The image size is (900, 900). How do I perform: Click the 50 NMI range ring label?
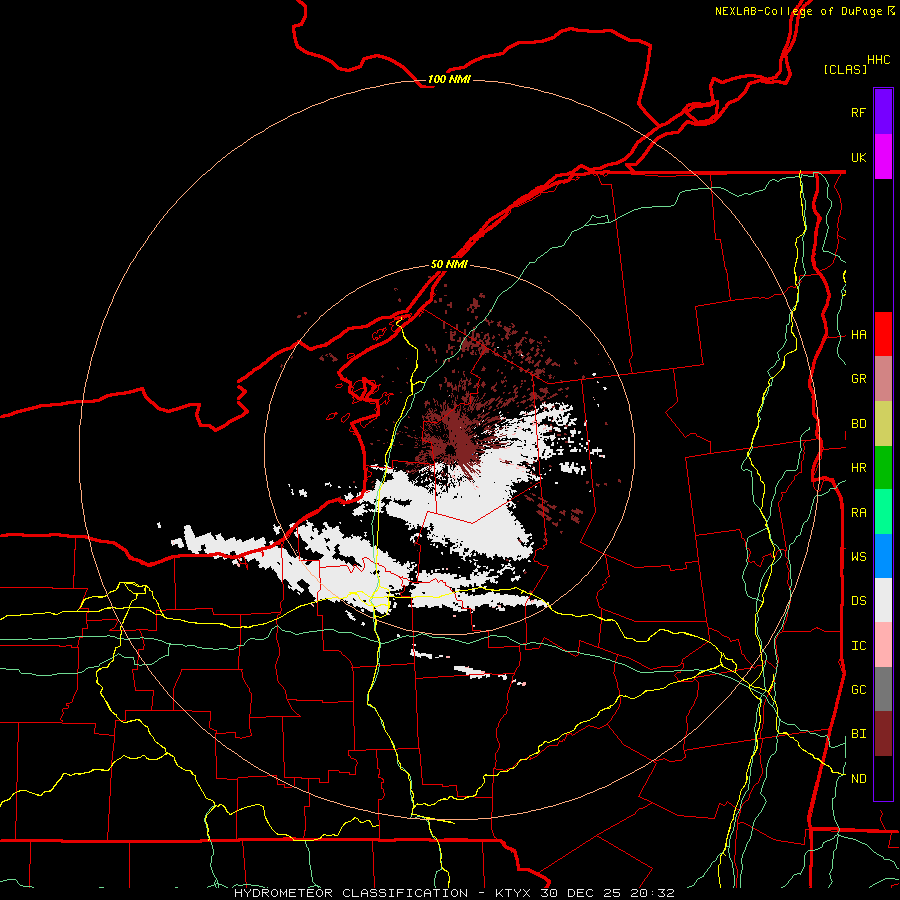[449, 264]
